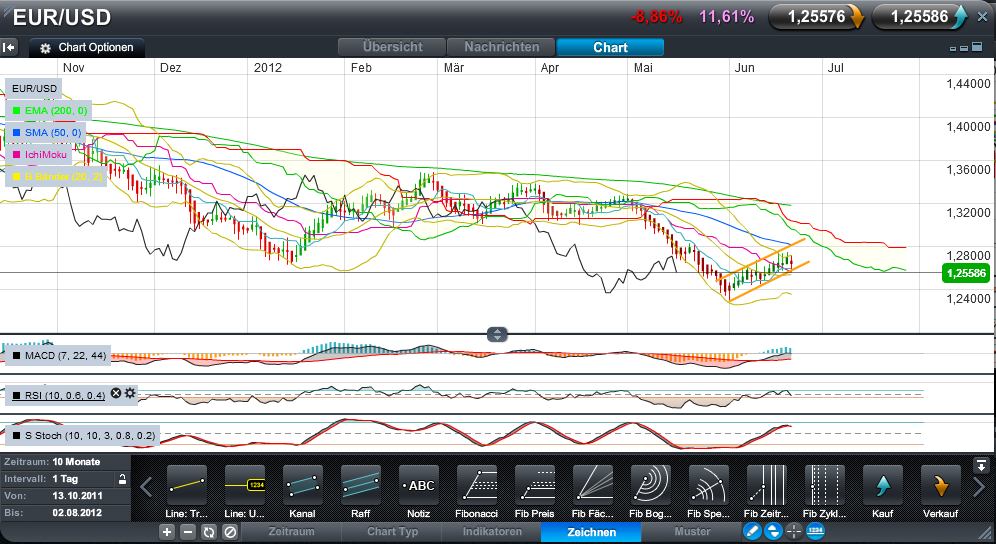
Task: Zoom in with the plus button
Action: pos(166,533)
